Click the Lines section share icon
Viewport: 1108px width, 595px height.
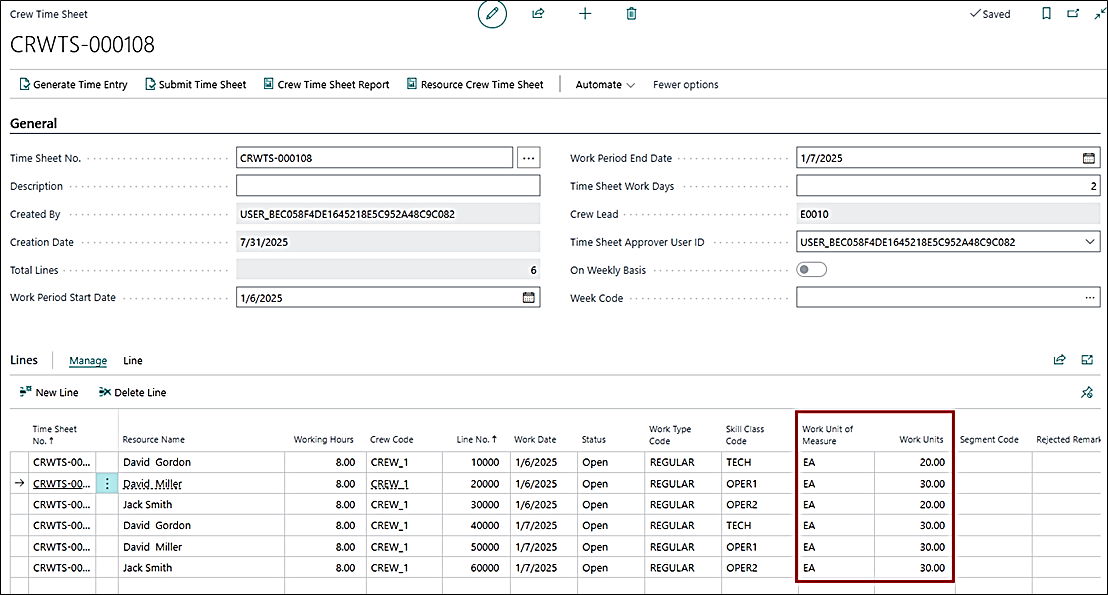pyautogui.click(x=1059, y=360)
